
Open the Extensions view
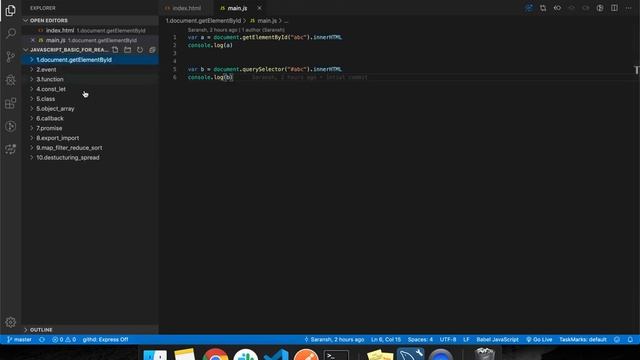click(x=11, y=103)
